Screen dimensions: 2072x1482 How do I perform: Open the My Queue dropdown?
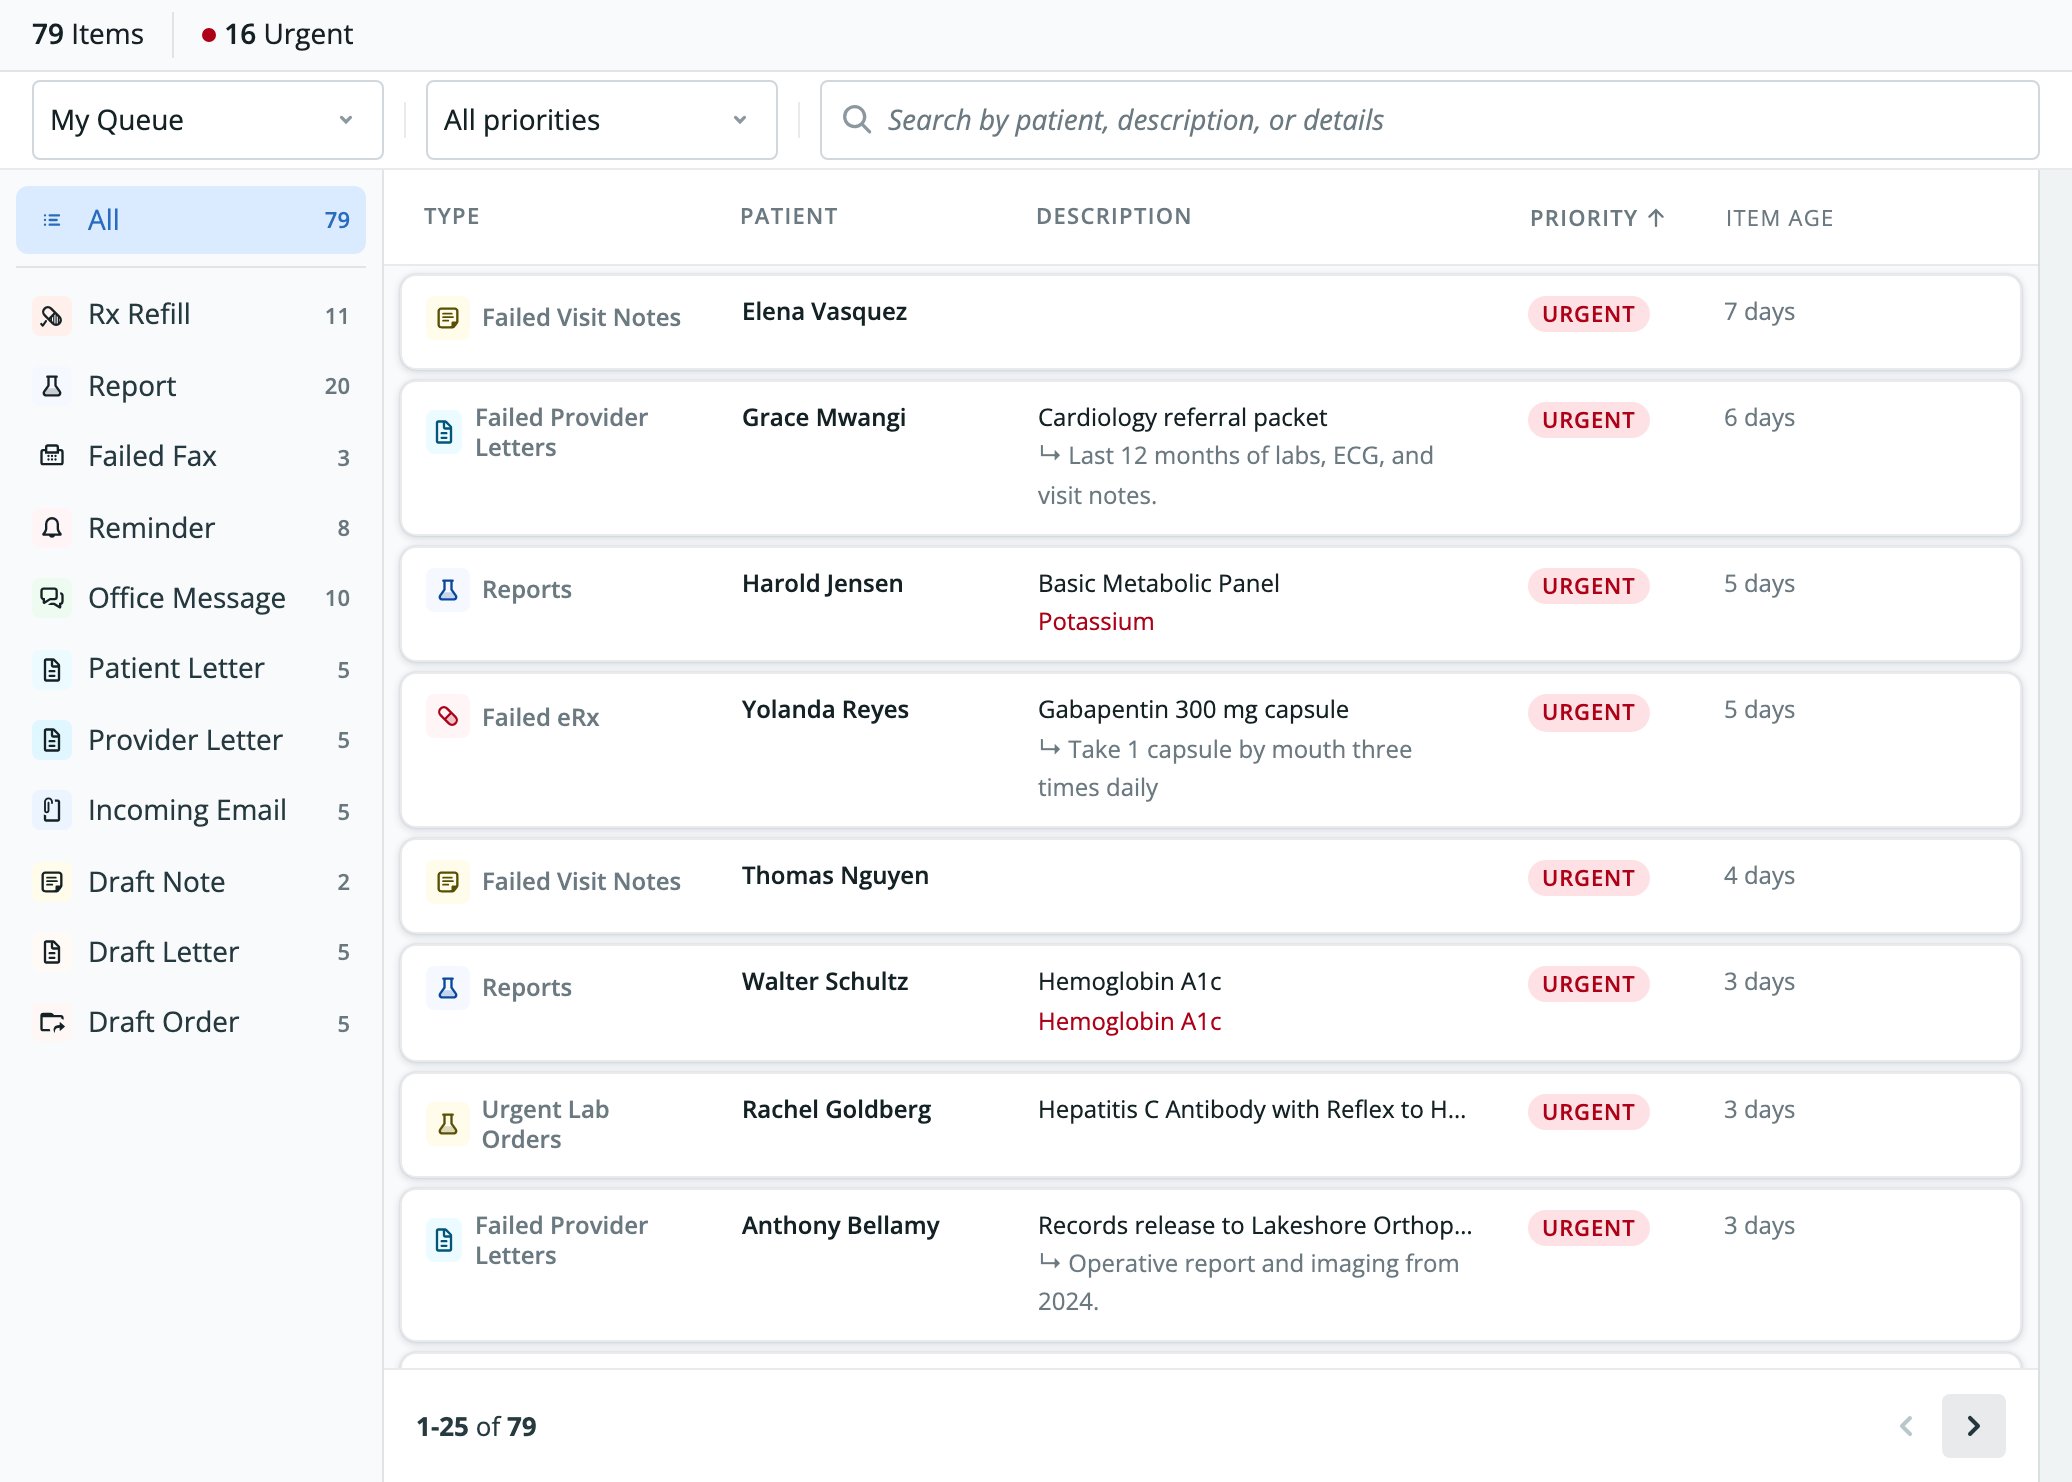[208, 120]
